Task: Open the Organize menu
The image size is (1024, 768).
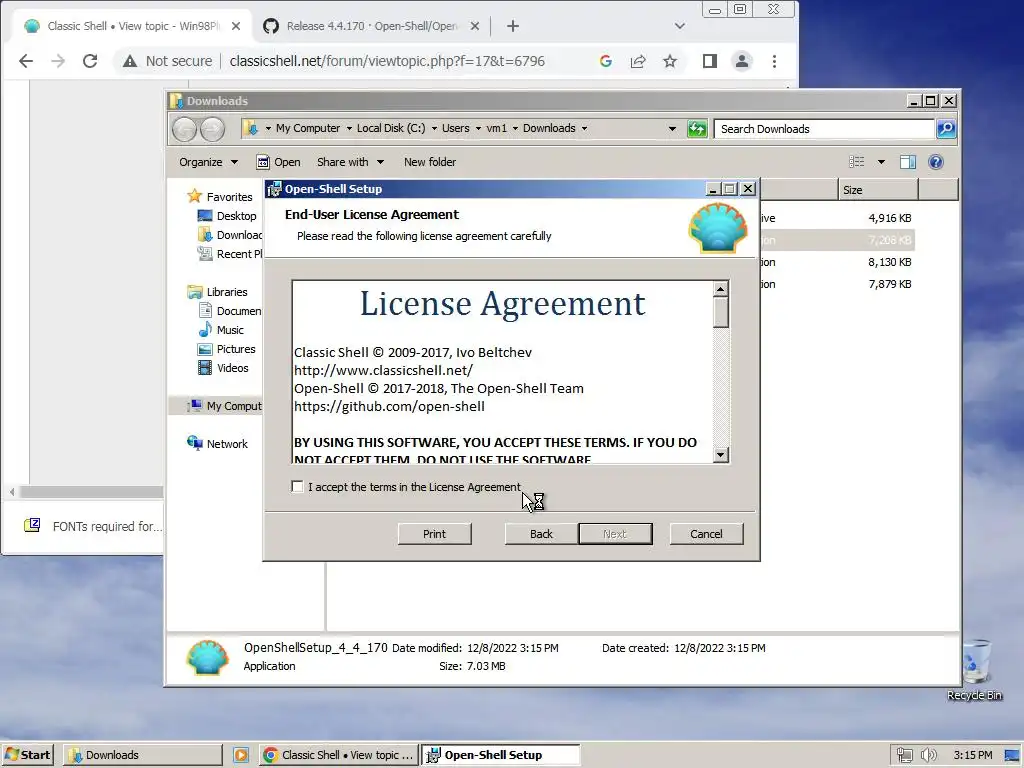Action: (x=208, y=162)
